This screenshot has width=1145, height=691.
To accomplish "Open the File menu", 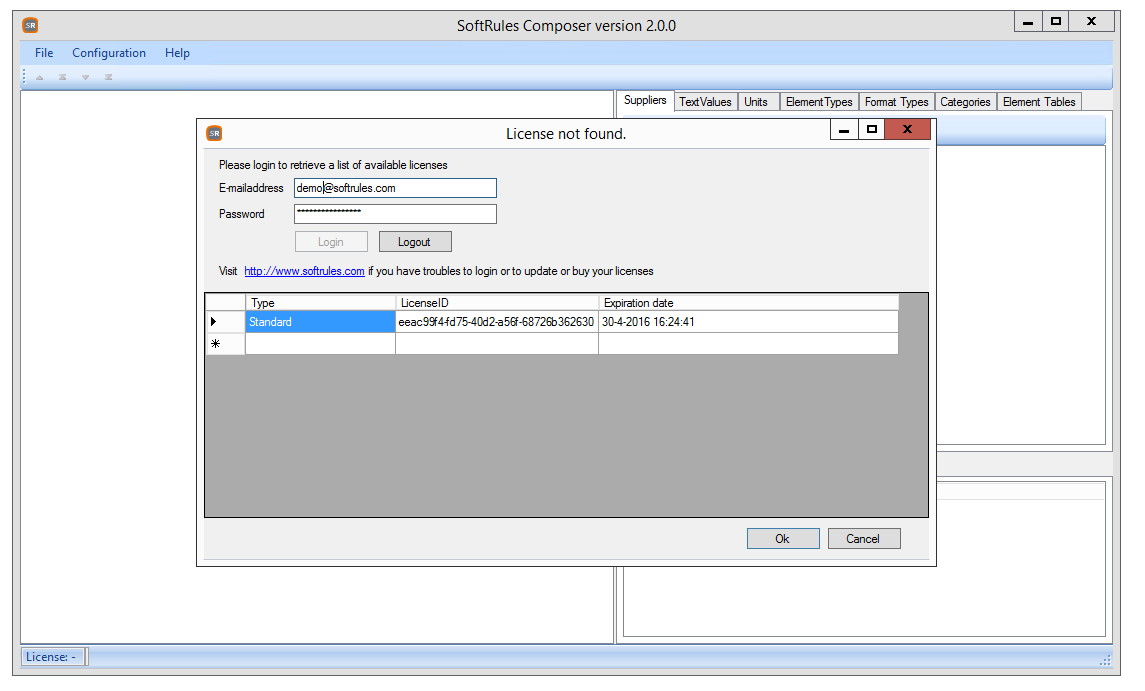I will tap(44, 53).
